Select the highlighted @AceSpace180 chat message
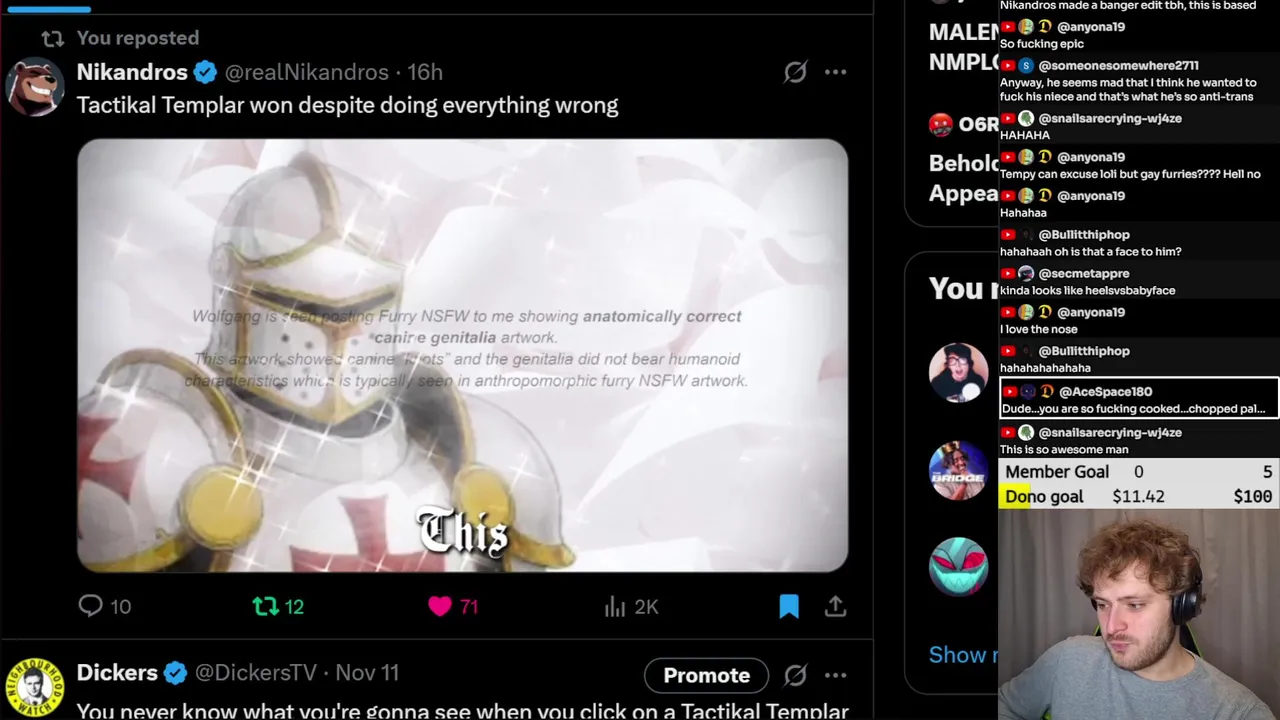This screenshot has width=1280, height=720. click(1139, 399)
